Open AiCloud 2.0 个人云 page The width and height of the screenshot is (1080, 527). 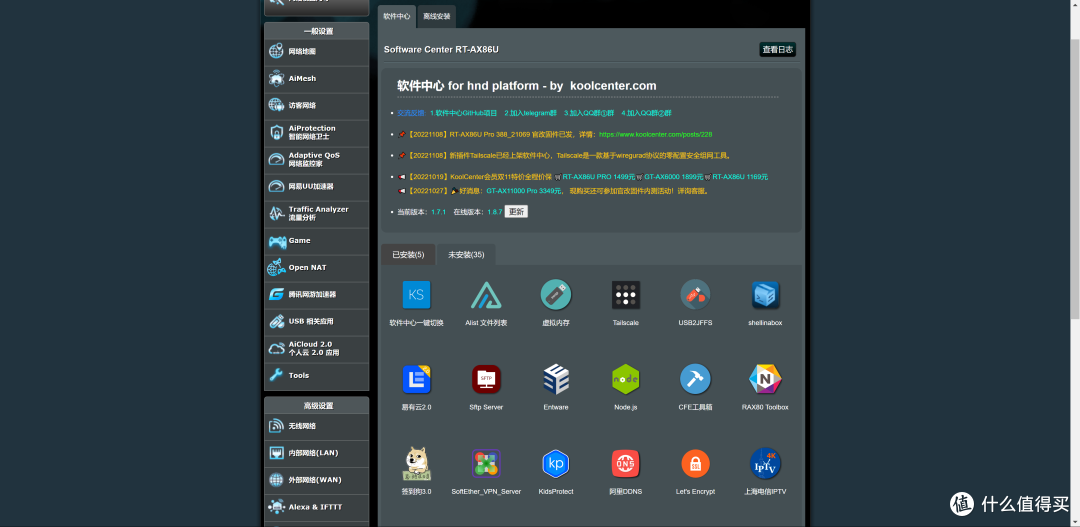point(317,349)
